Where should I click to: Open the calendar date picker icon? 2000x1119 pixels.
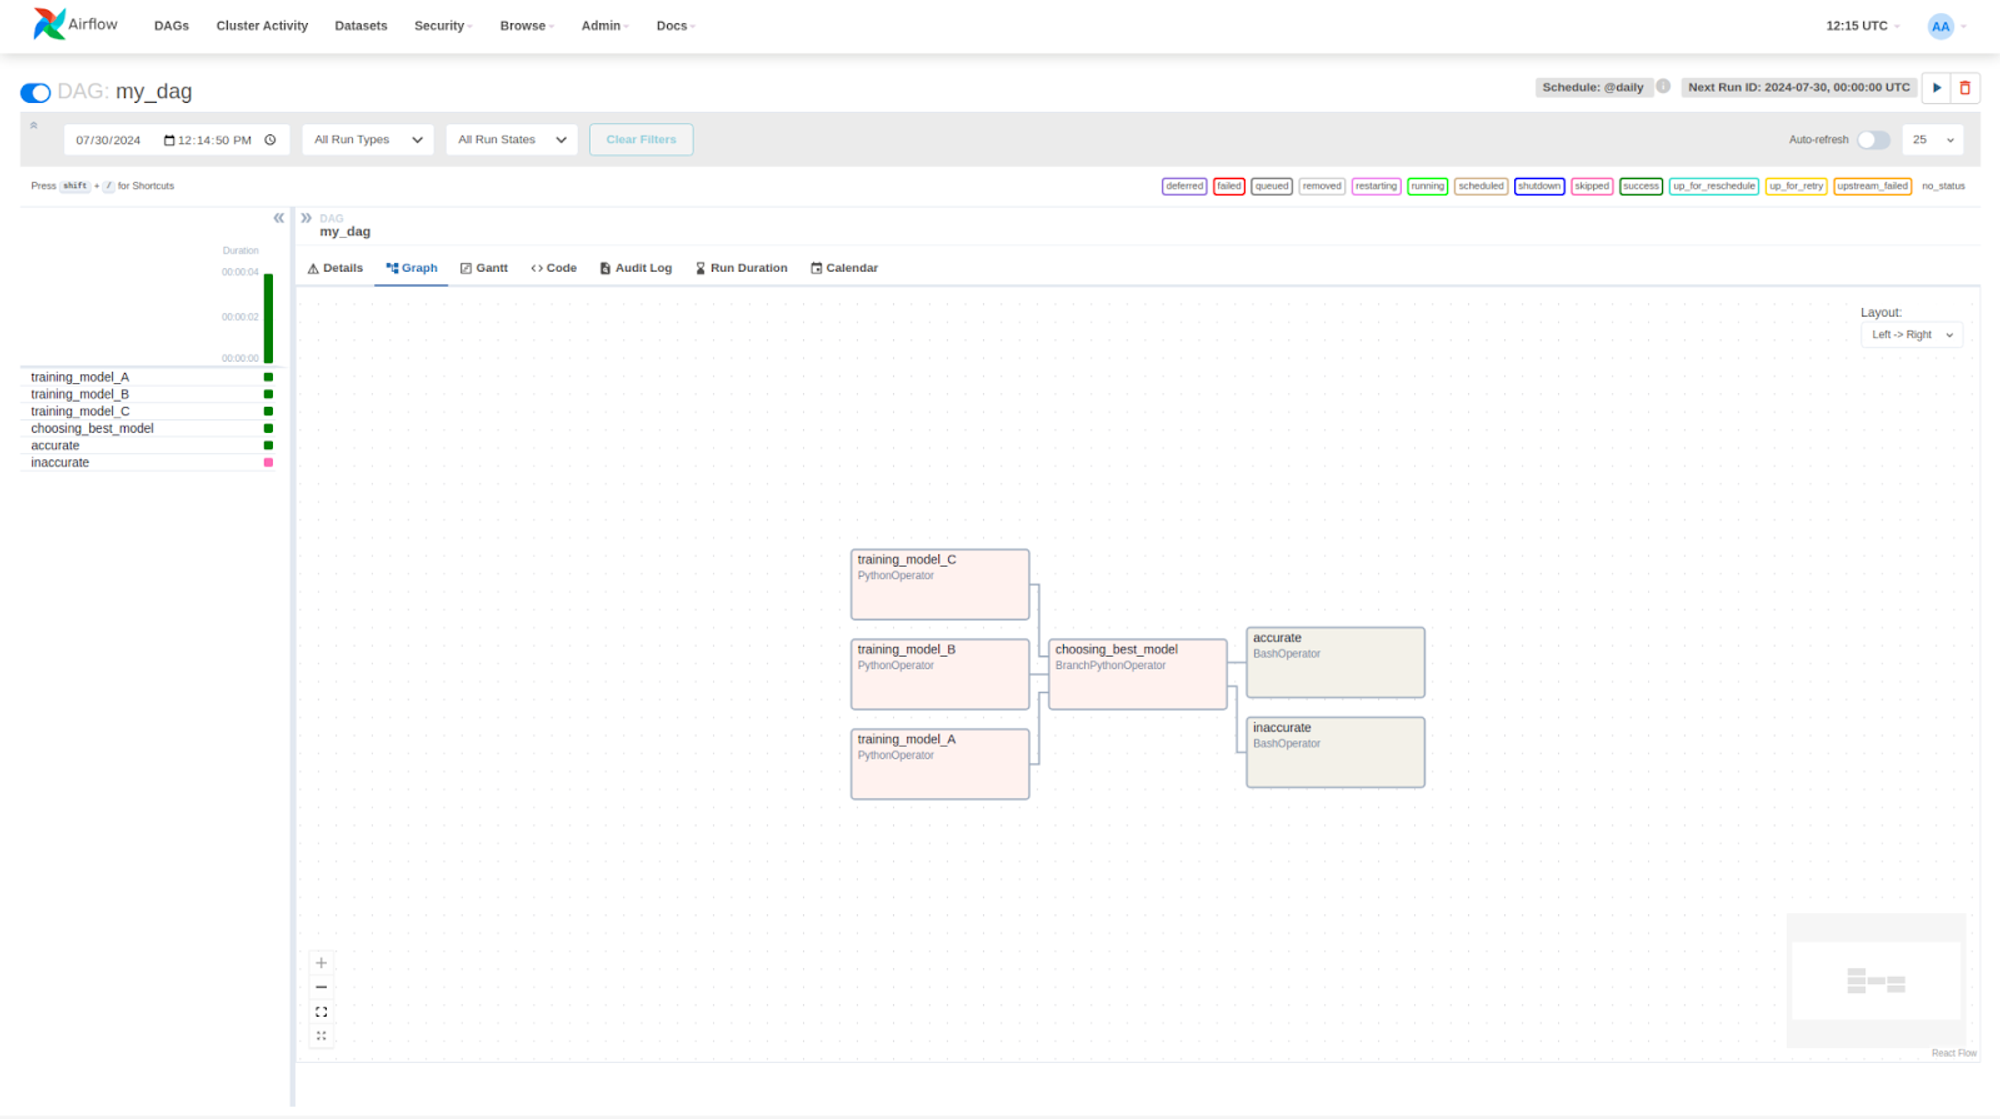coord(168,139)
